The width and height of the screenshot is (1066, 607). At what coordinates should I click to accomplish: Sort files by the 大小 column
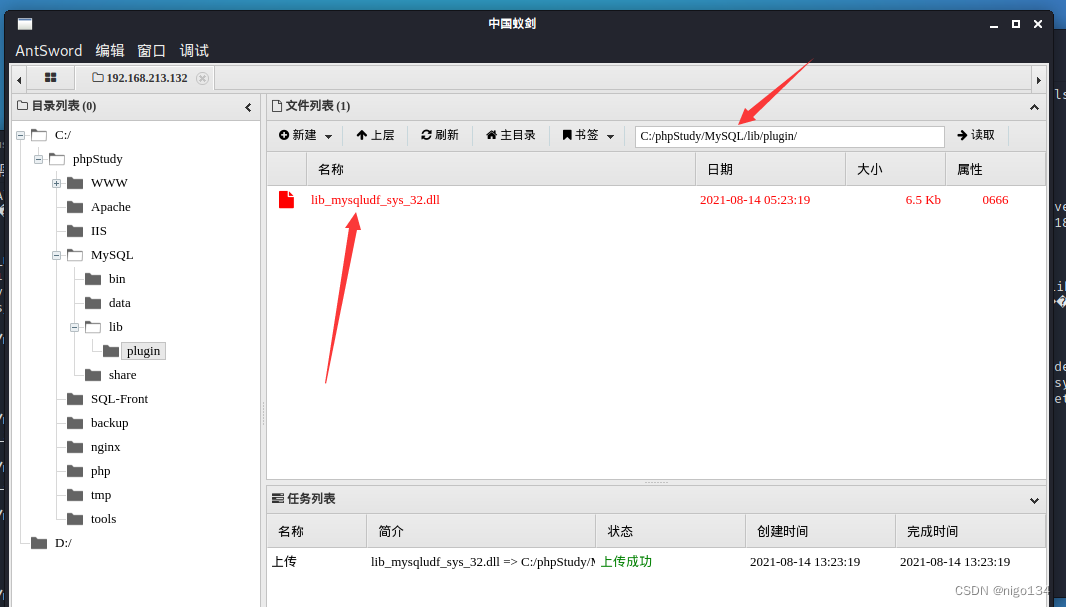pos(895,169)
